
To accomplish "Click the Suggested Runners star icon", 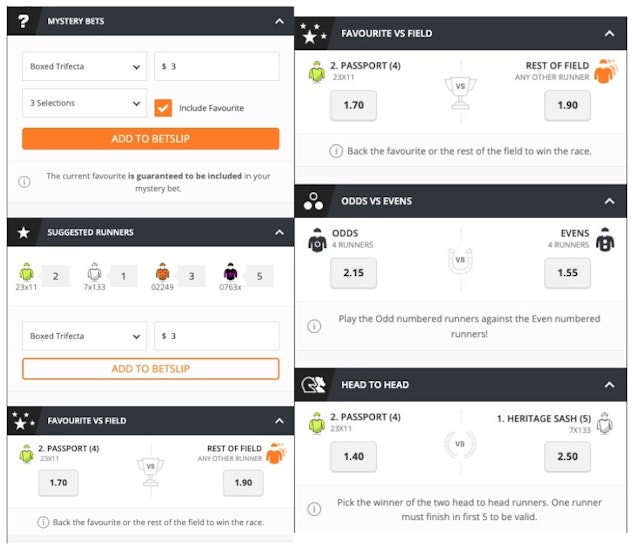I will 23,233.
